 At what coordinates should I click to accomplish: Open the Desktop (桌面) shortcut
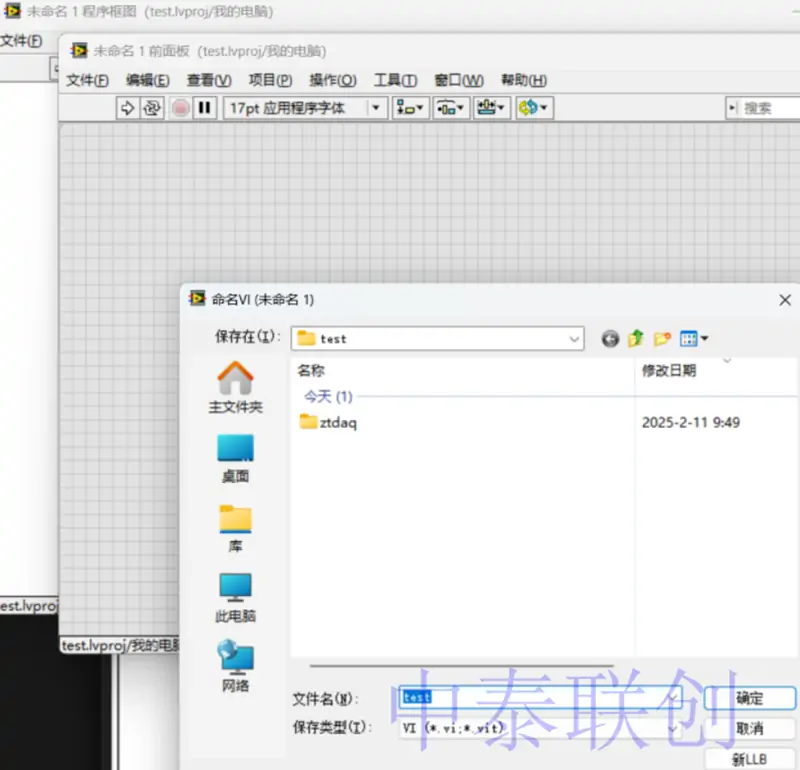tap(235, 459)
